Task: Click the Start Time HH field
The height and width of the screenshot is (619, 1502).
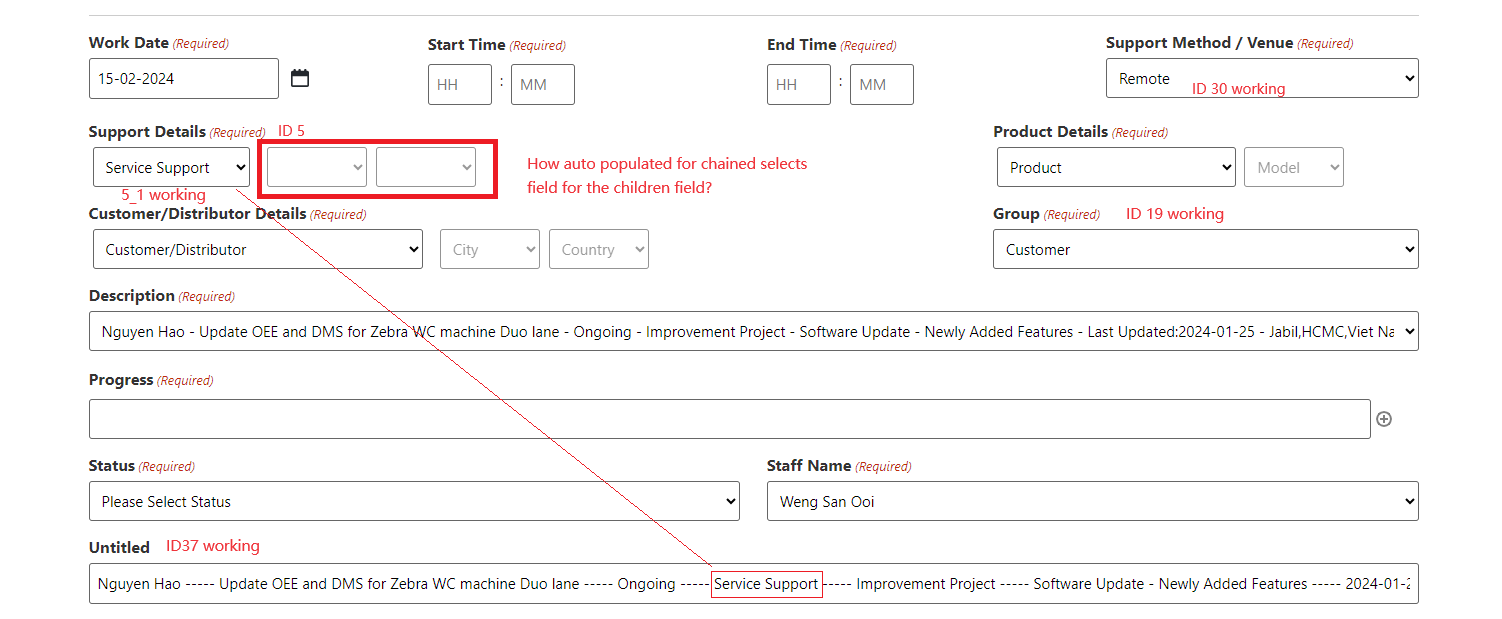Action: click(x=460, y=85)
